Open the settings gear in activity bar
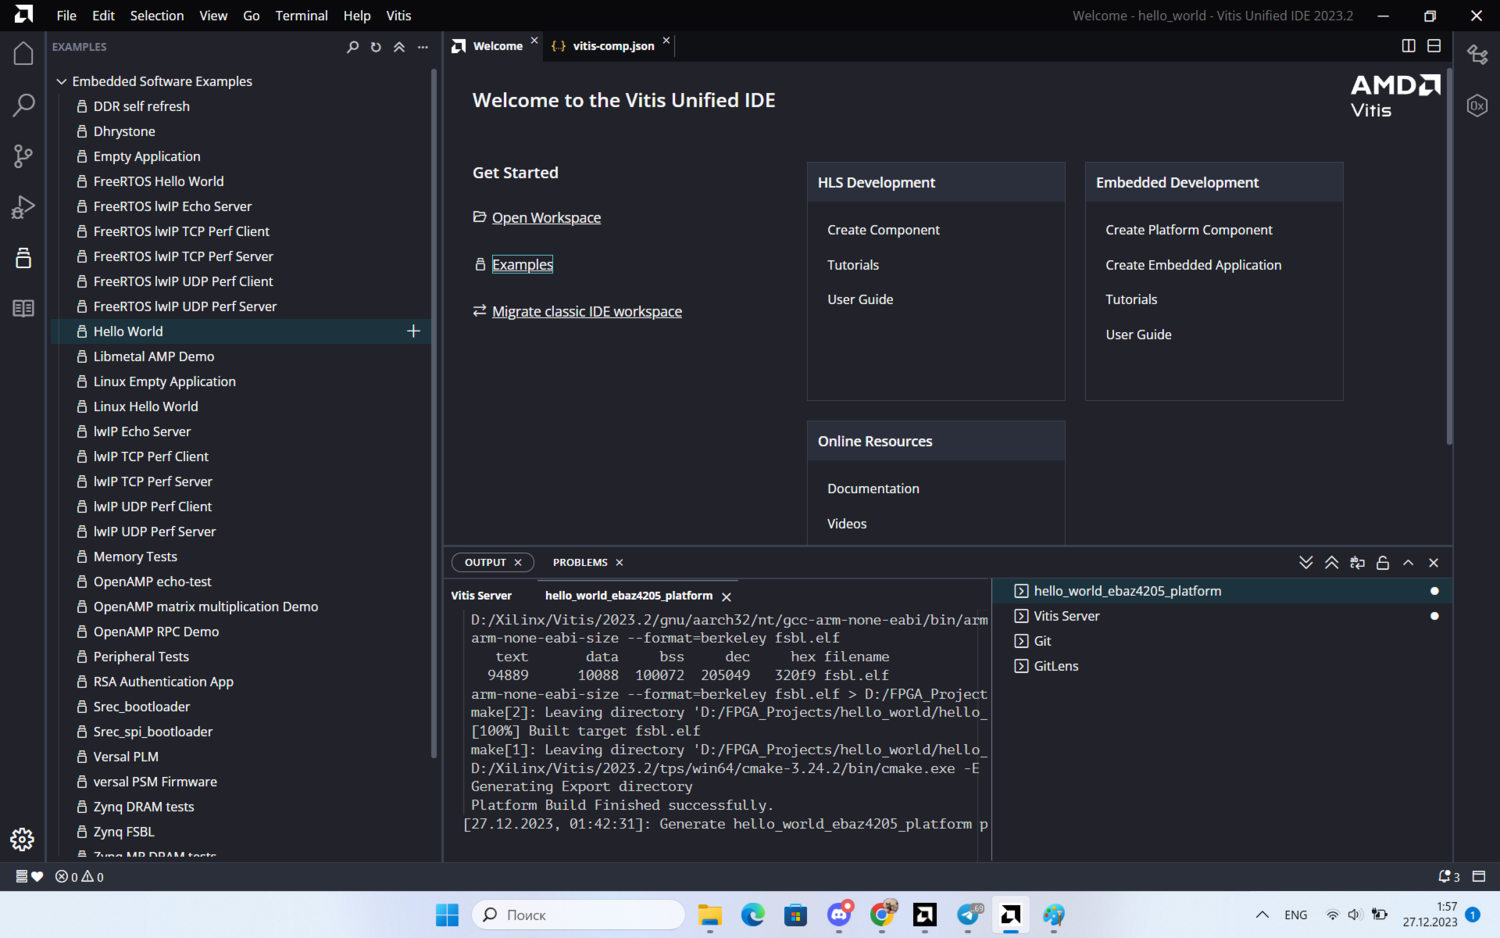1500x938 pixels. pos(23,839)
